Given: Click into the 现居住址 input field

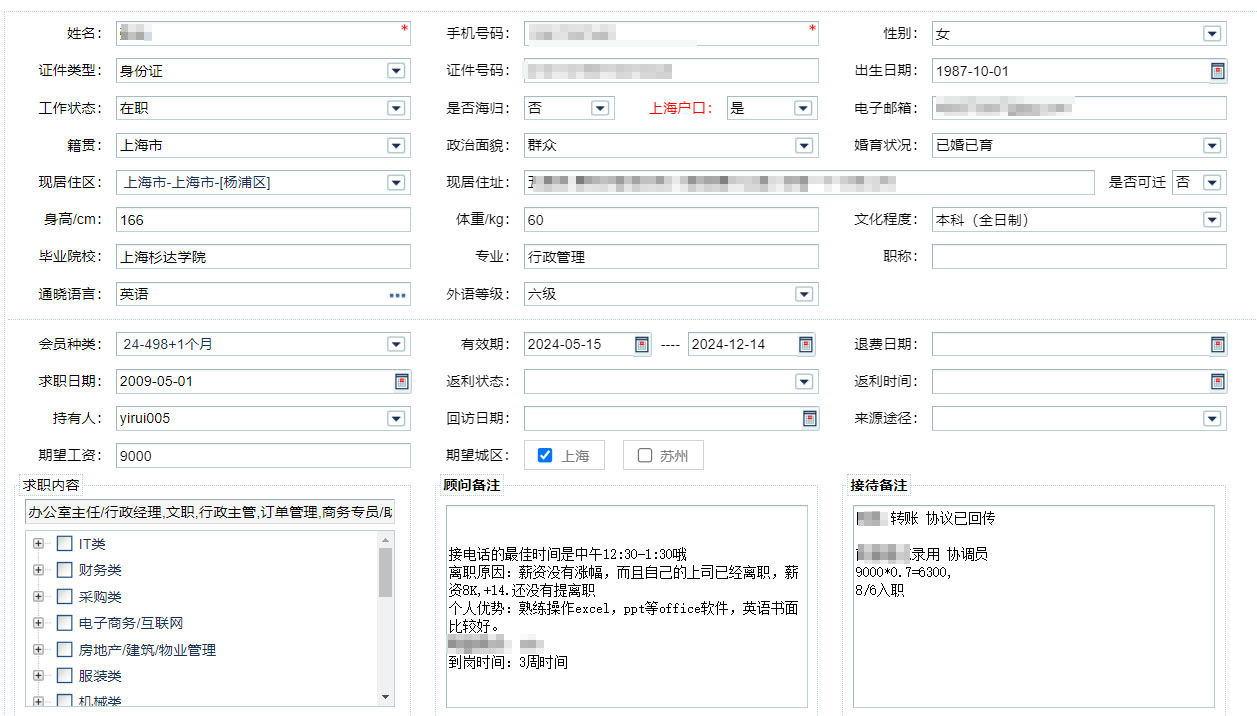Looking at the screenshot, I should (x=809, y=183).
